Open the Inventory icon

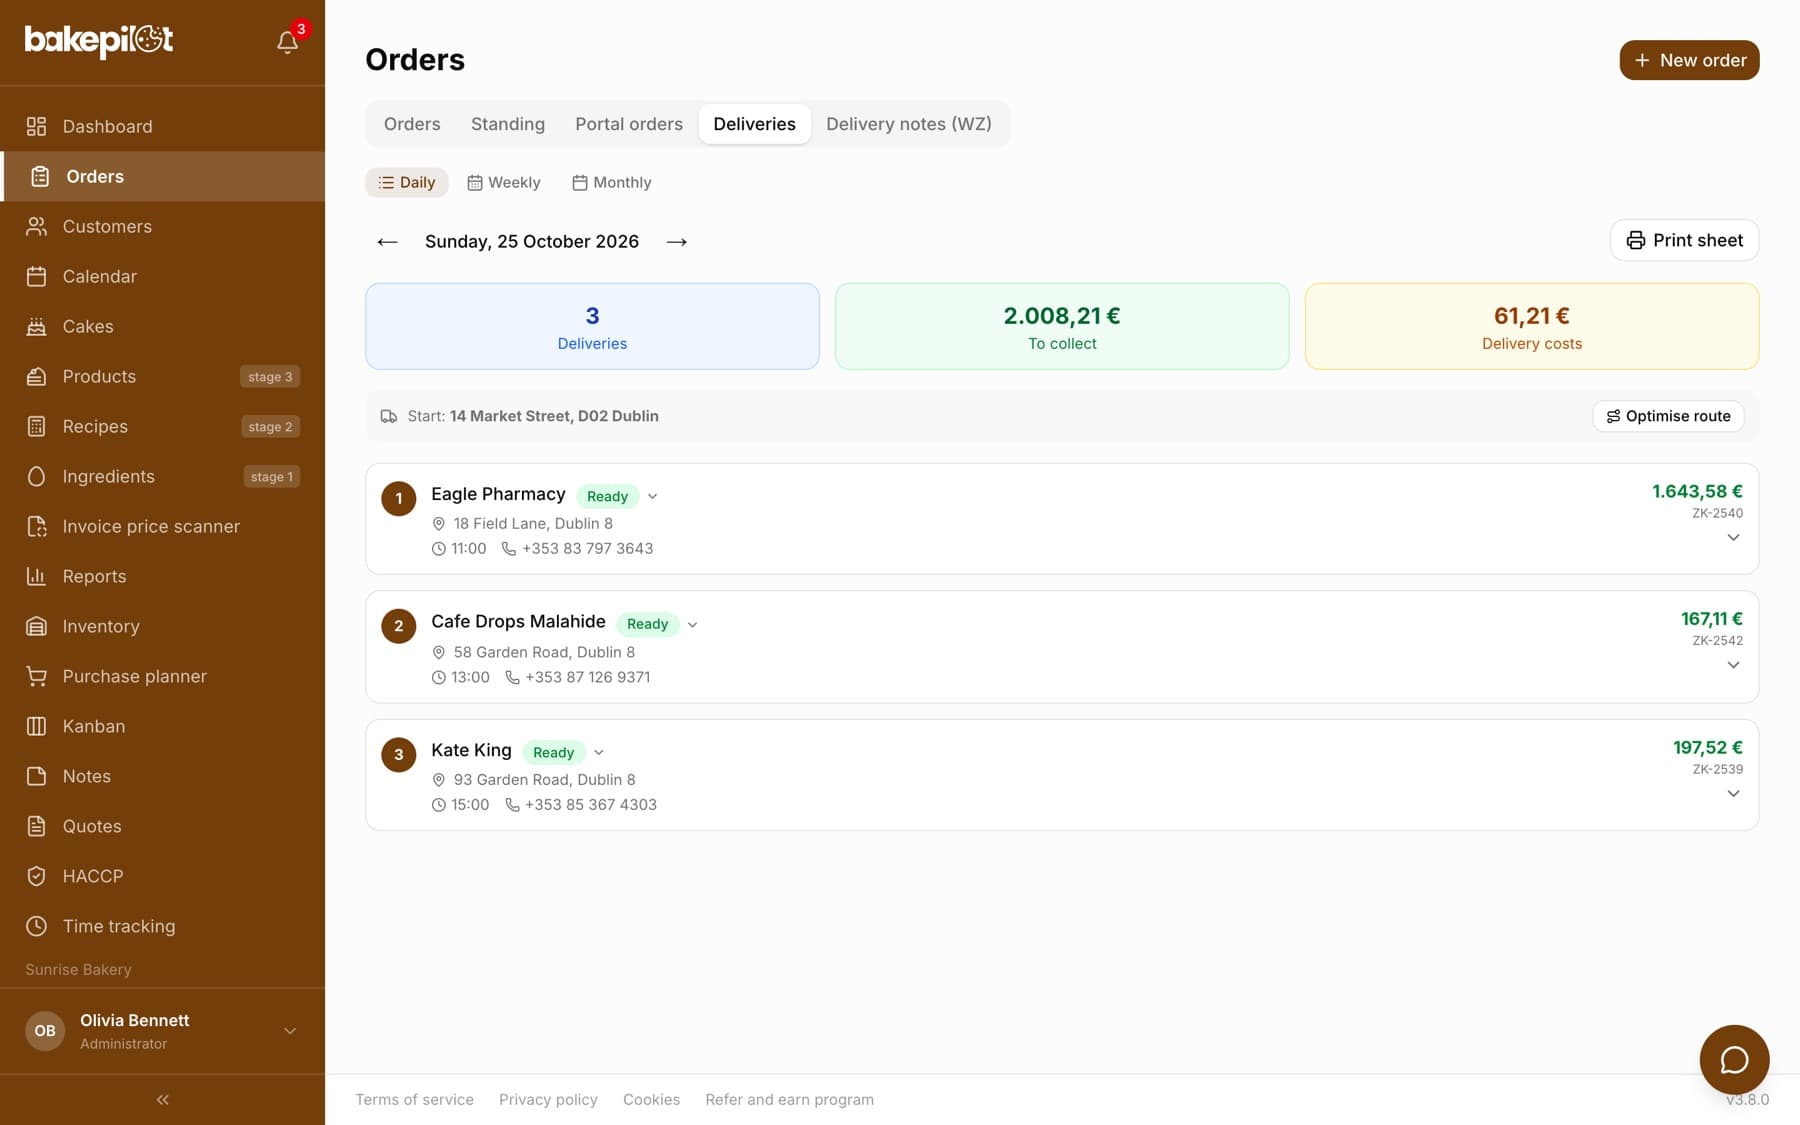point(36,626)
